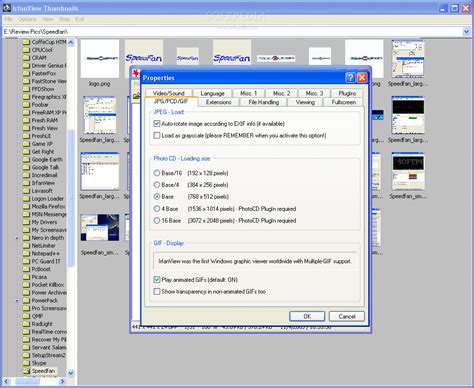Click Cancel in Properties dialog

(x=347, y=316)
